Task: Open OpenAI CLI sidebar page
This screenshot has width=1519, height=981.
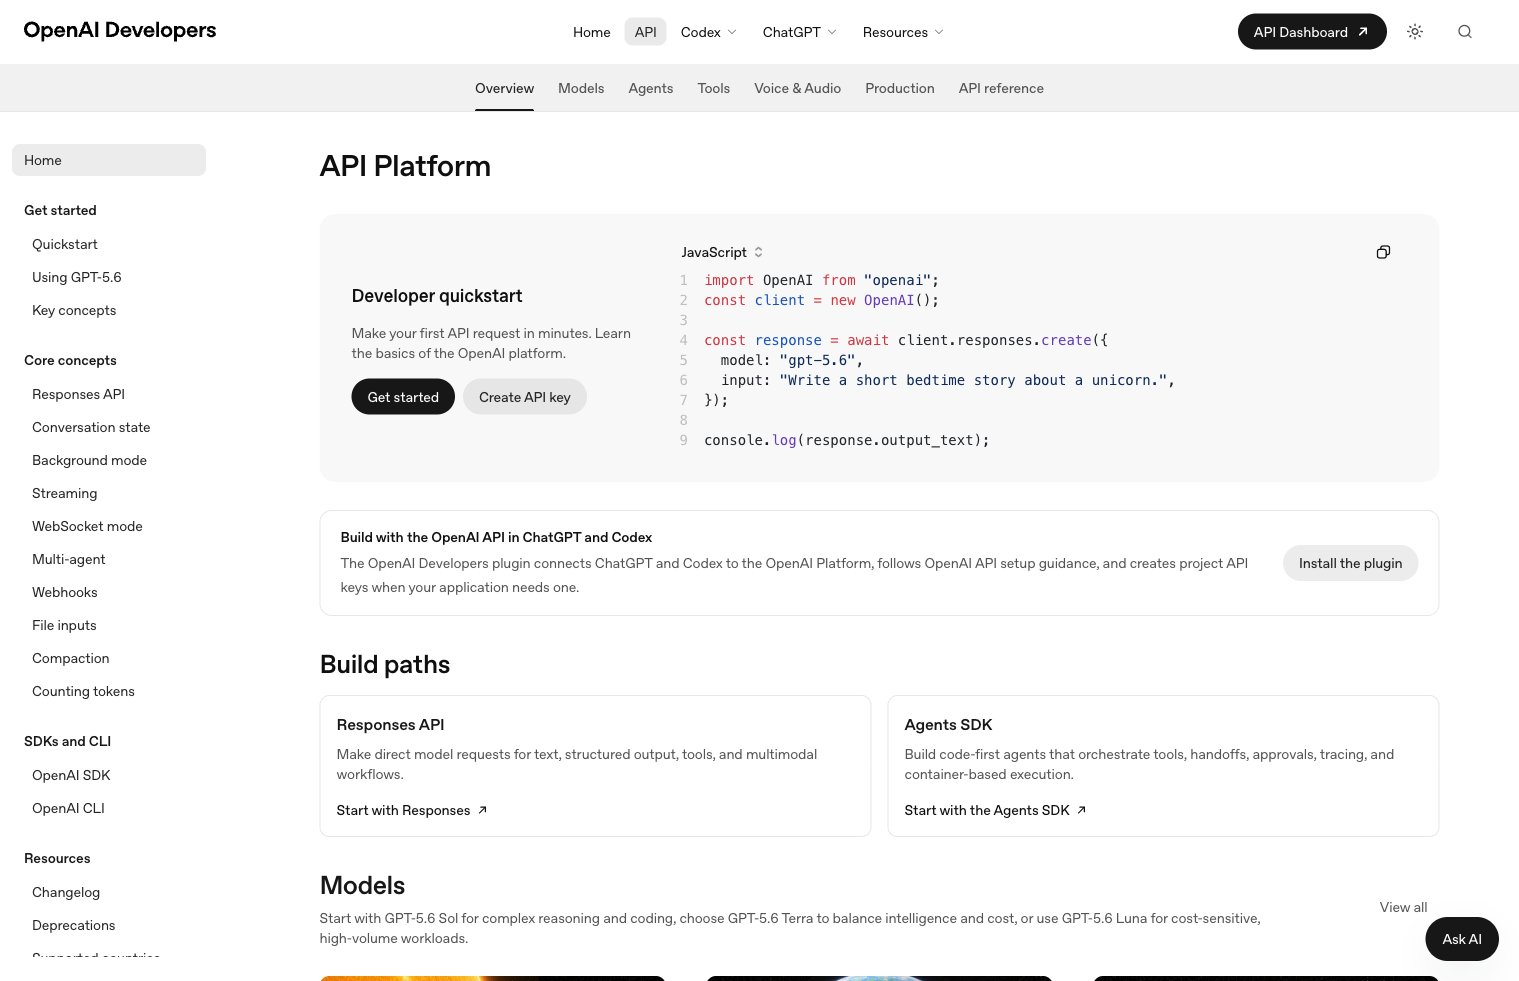Action: (68, 808)
